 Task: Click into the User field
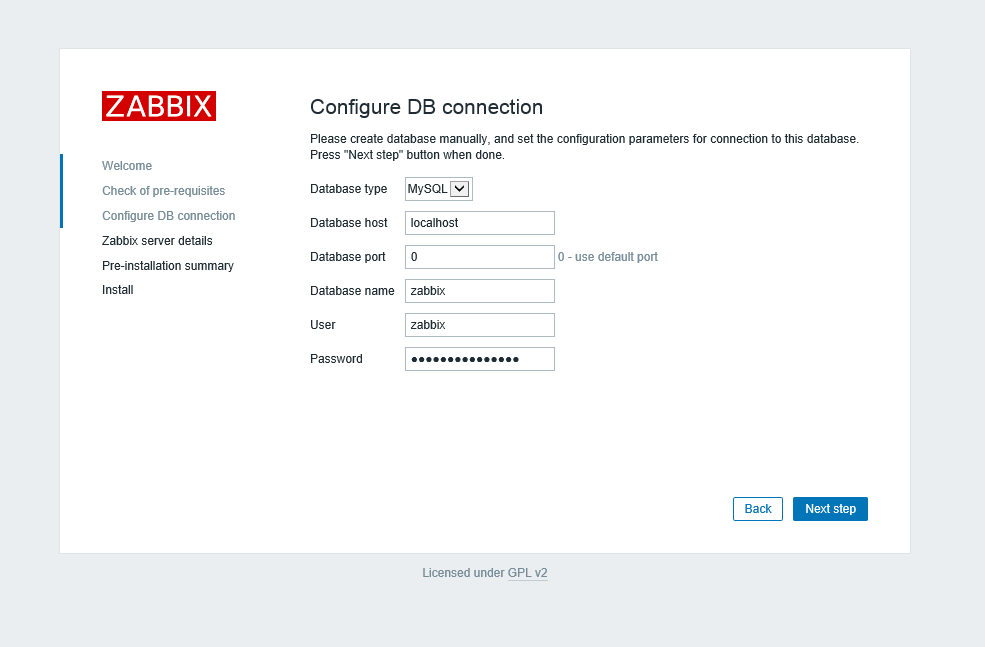tap(480, 325)
